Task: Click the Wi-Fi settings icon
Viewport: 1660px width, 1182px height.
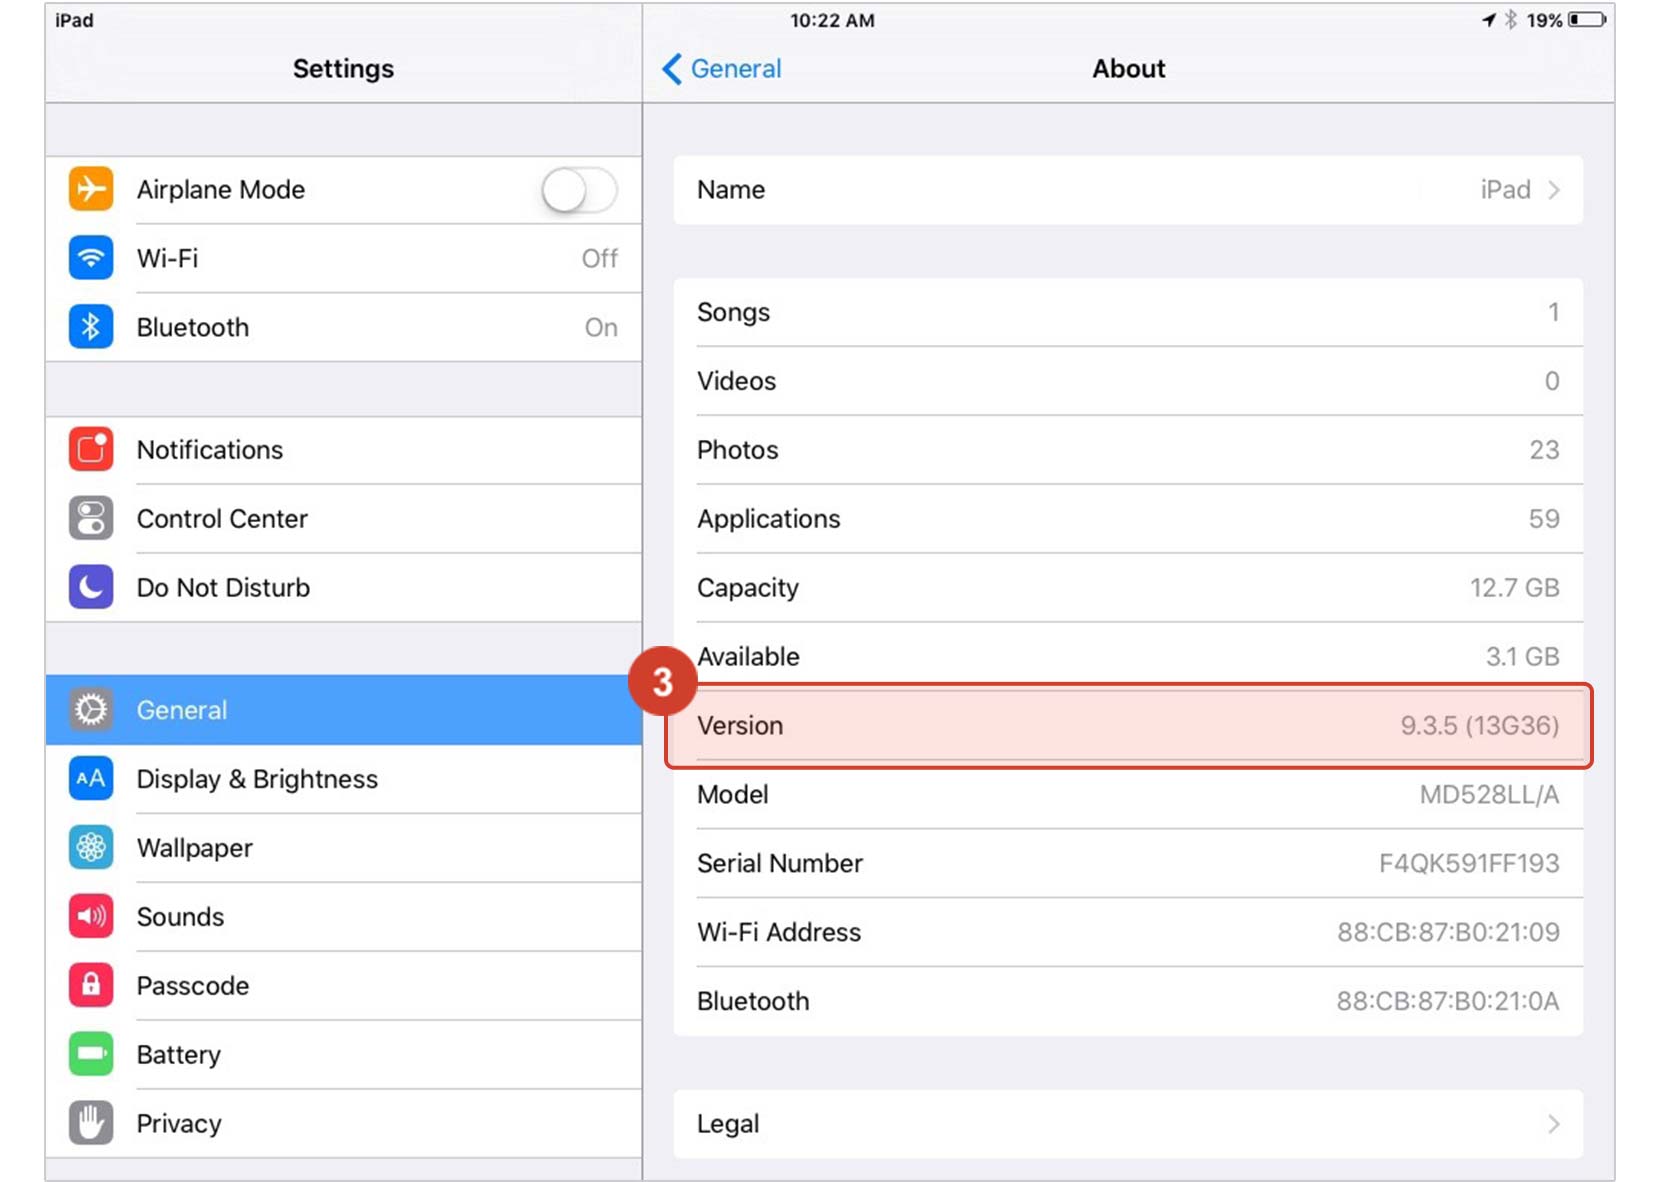Action: 91,258
